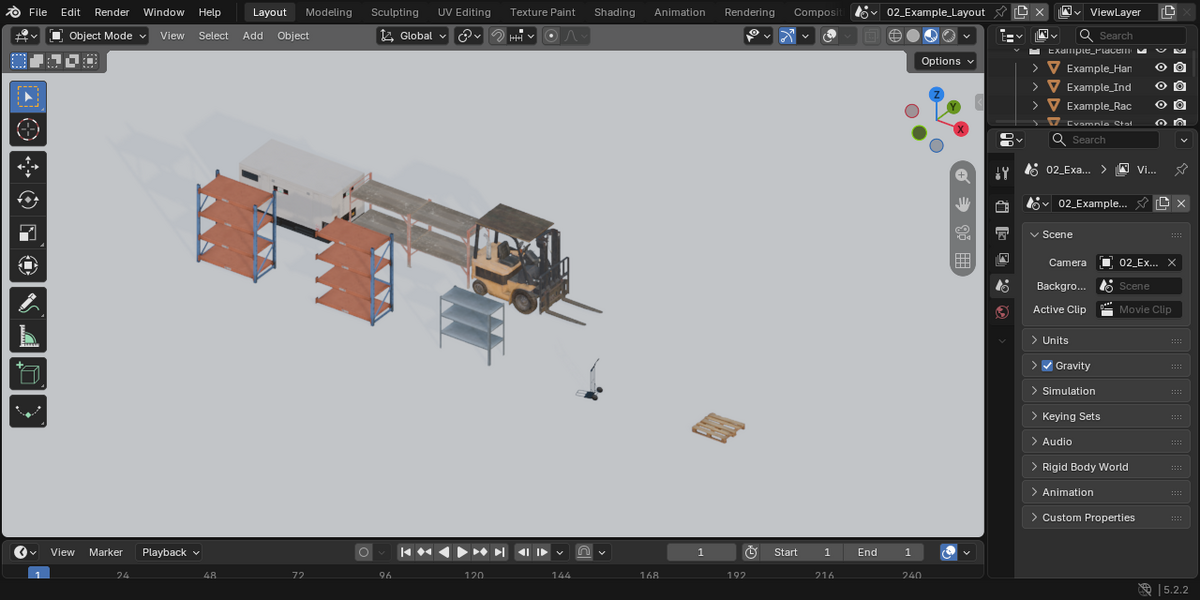Jump to the last frame

point(500,552)
